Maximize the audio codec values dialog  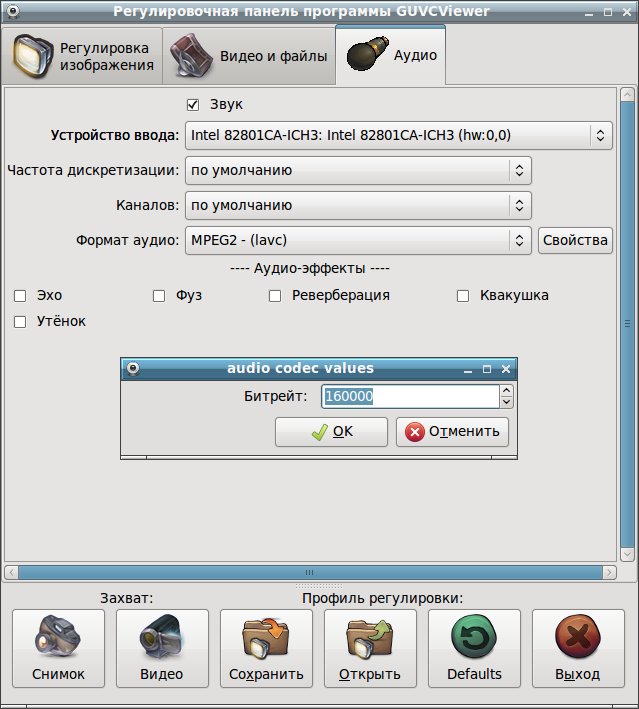click(x=487, y=369)
